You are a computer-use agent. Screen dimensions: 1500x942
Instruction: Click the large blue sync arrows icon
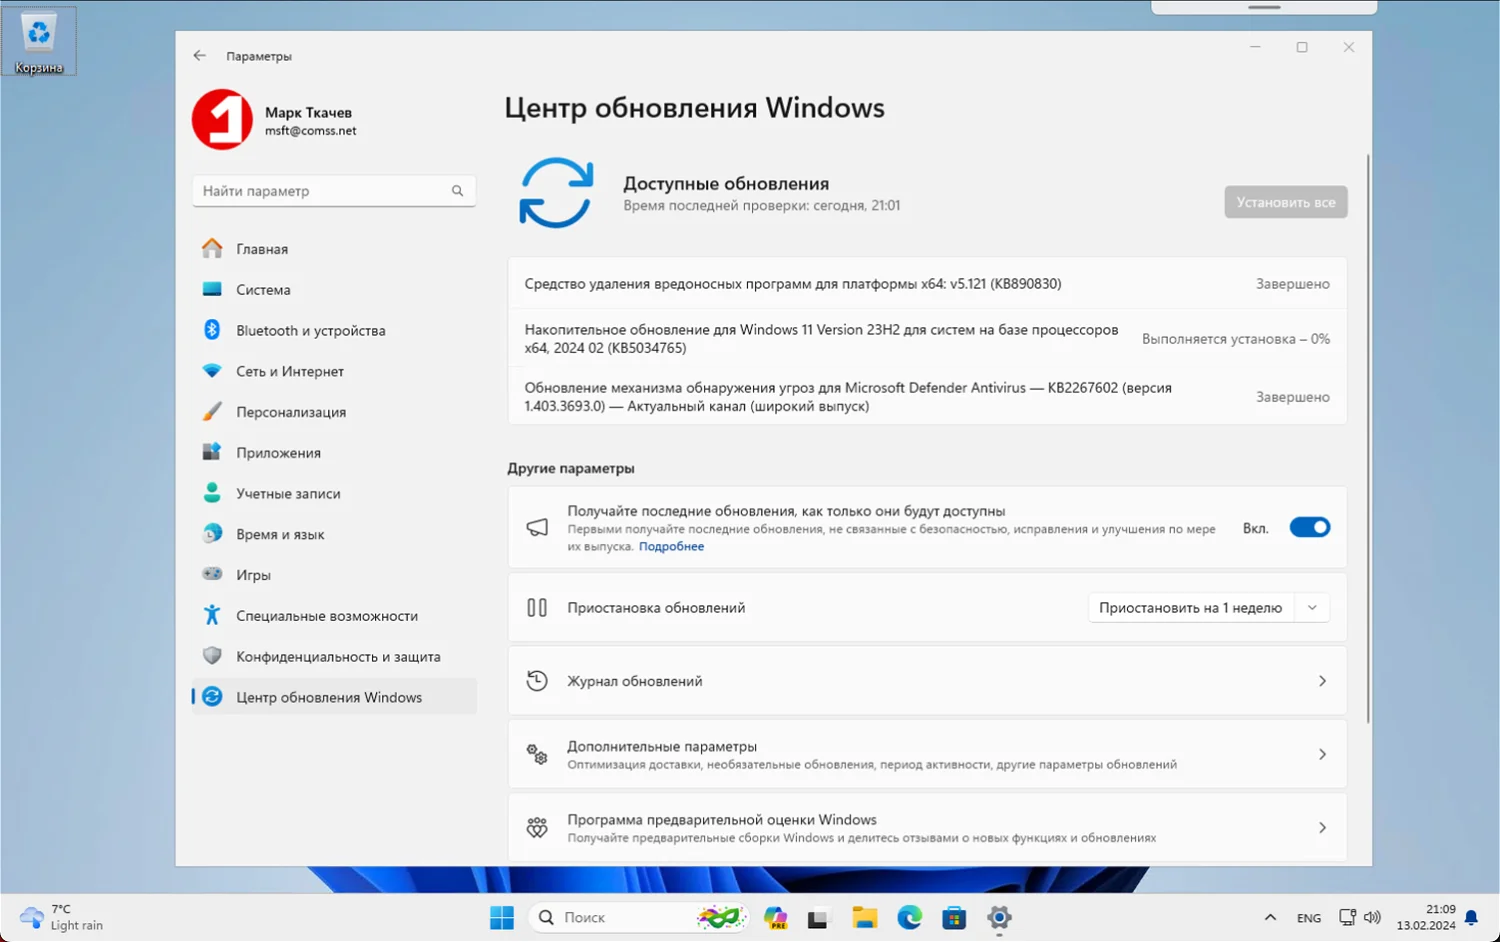pyautogui.click(x=557, y=193)
